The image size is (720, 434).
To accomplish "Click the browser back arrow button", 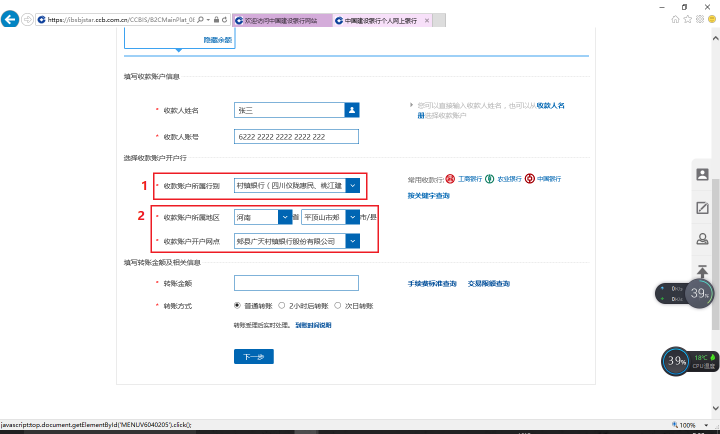I will [x=11, y=19].
